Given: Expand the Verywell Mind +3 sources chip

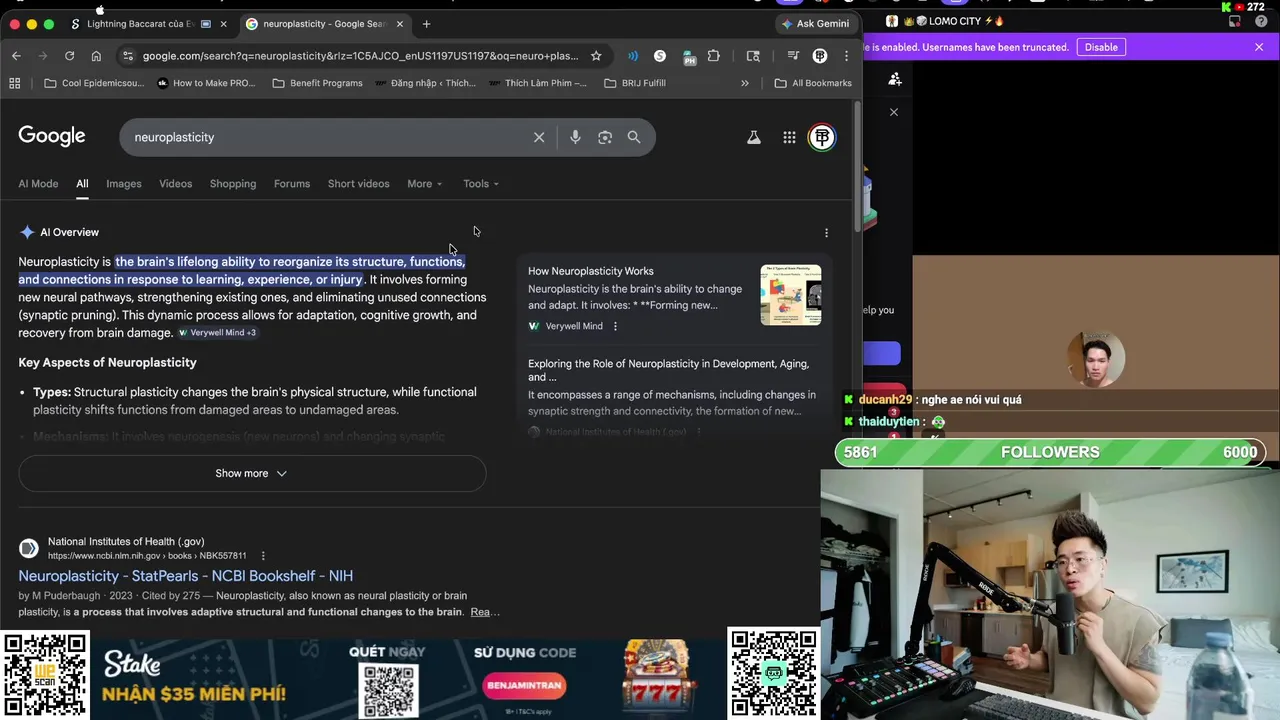Looking at the screenshot, I should coord(217,333).
